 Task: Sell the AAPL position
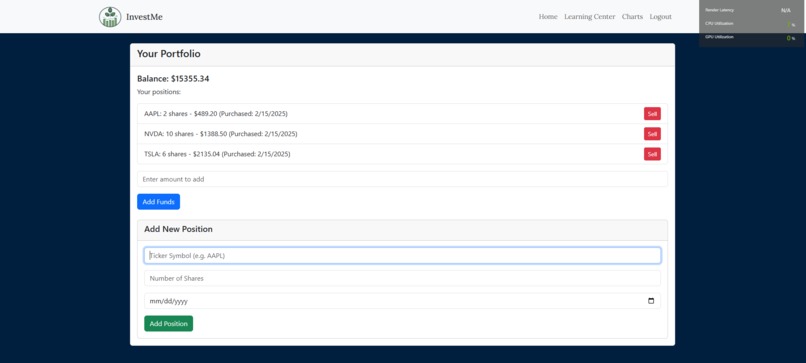(x=652, y=114)
